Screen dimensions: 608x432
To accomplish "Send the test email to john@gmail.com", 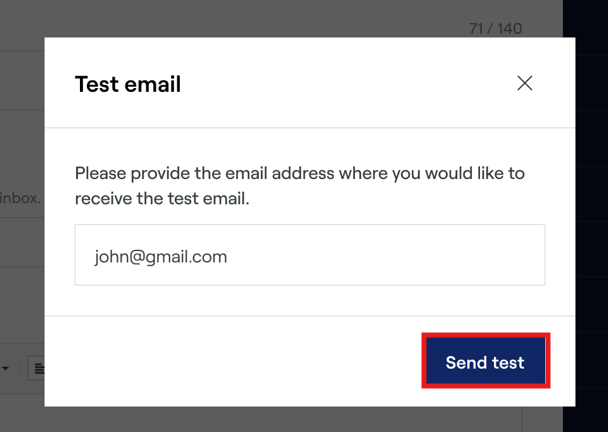I will [x=485, y=362].
